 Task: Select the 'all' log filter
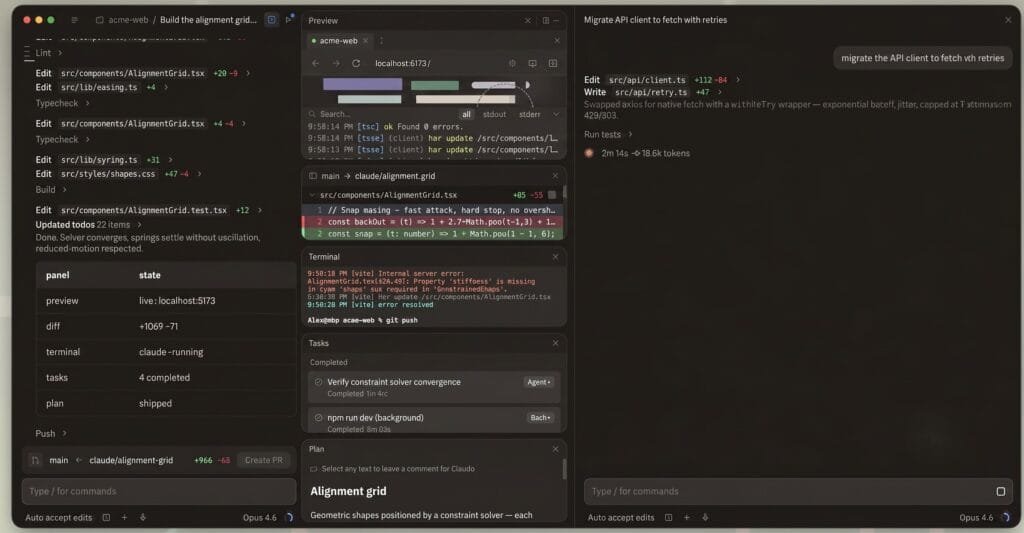pyautogui.click(x=466, y=114)
